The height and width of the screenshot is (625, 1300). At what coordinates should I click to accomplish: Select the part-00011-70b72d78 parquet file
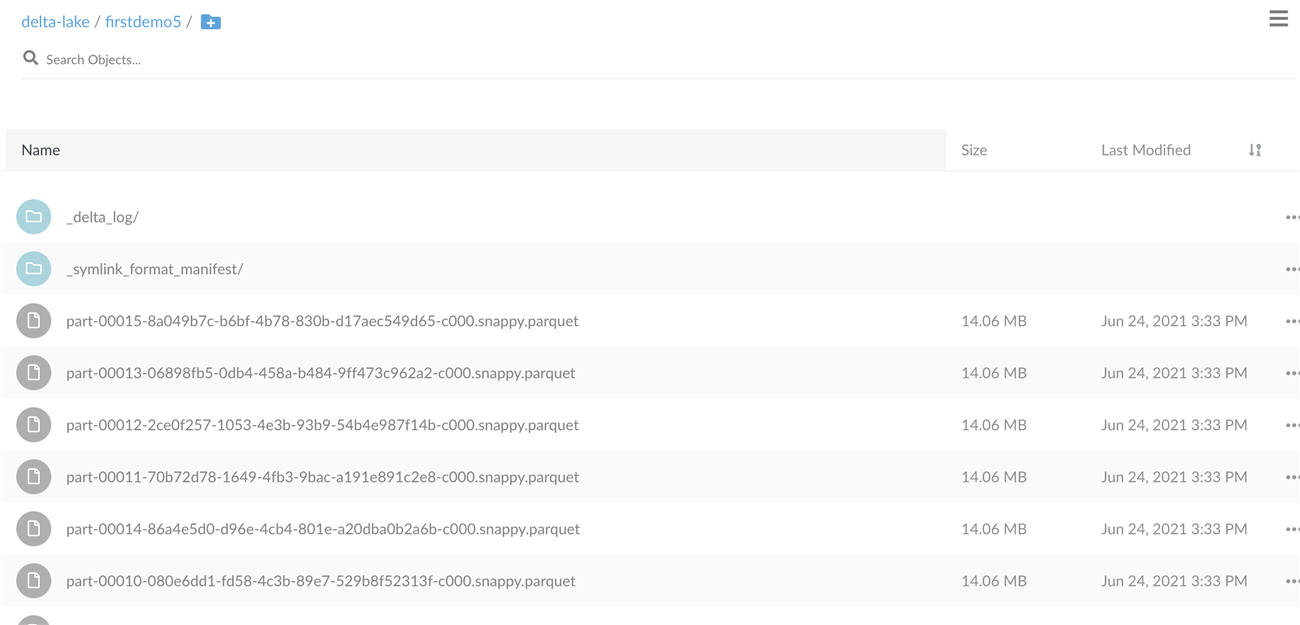pos(322,477)
